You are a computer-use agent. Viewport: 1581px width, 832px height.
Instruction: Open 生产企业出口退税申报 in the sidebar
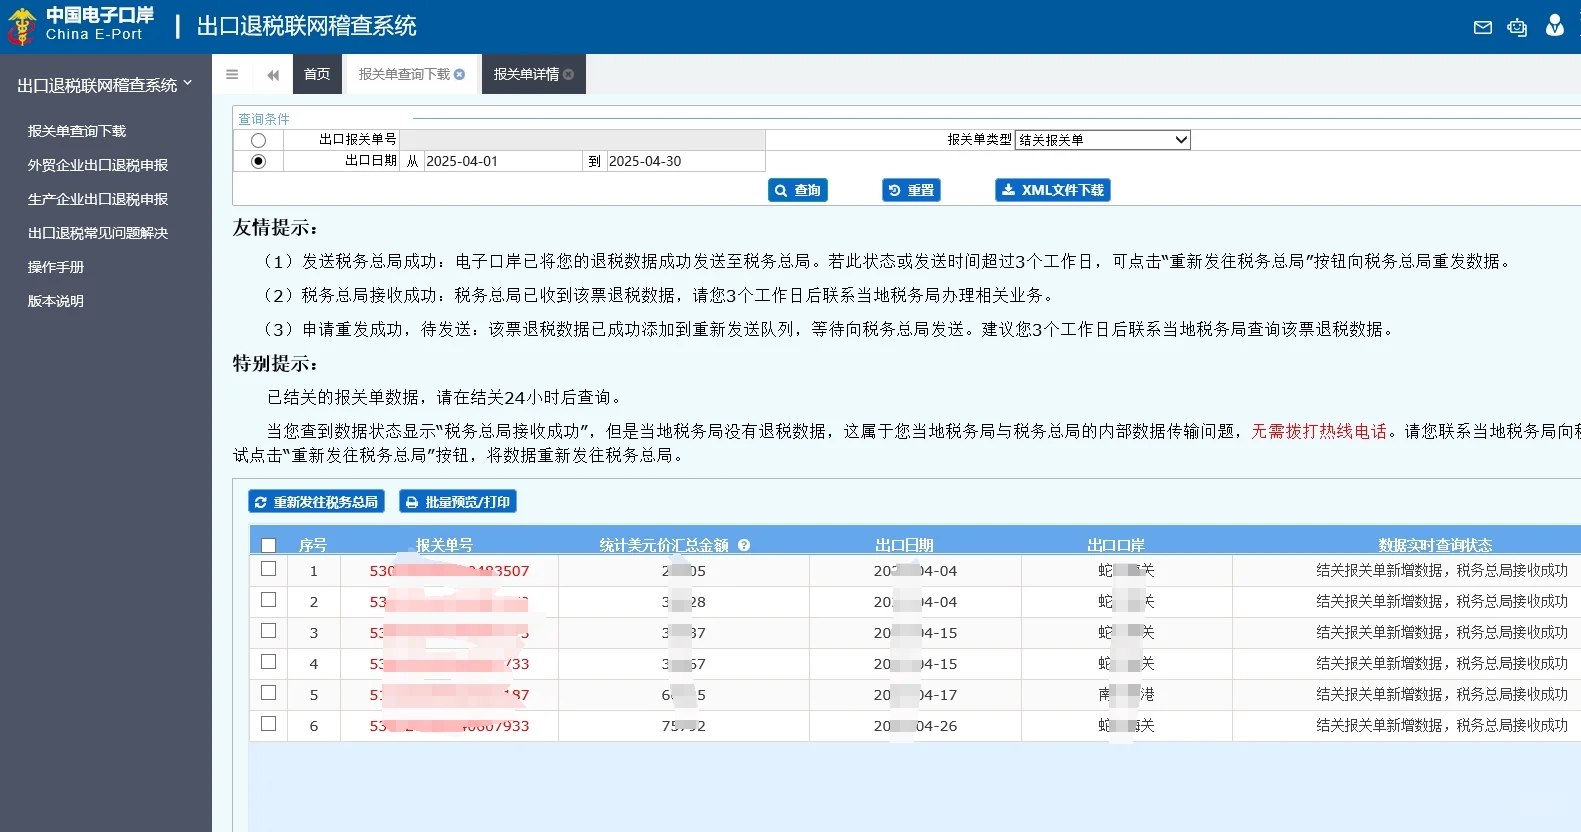[98, 199]
